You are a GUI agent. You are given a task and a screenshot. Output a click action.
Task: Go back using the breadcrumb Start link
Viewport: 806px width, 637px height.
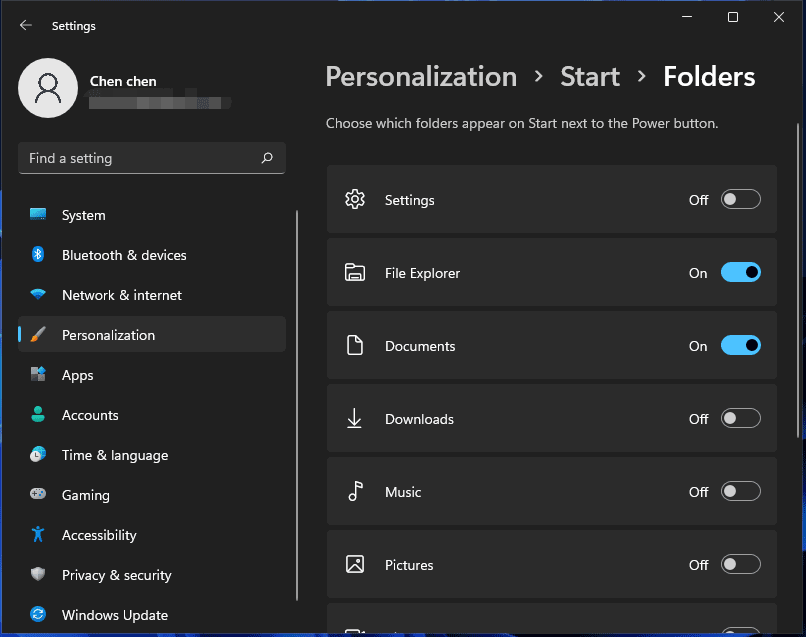pos(589,76)
